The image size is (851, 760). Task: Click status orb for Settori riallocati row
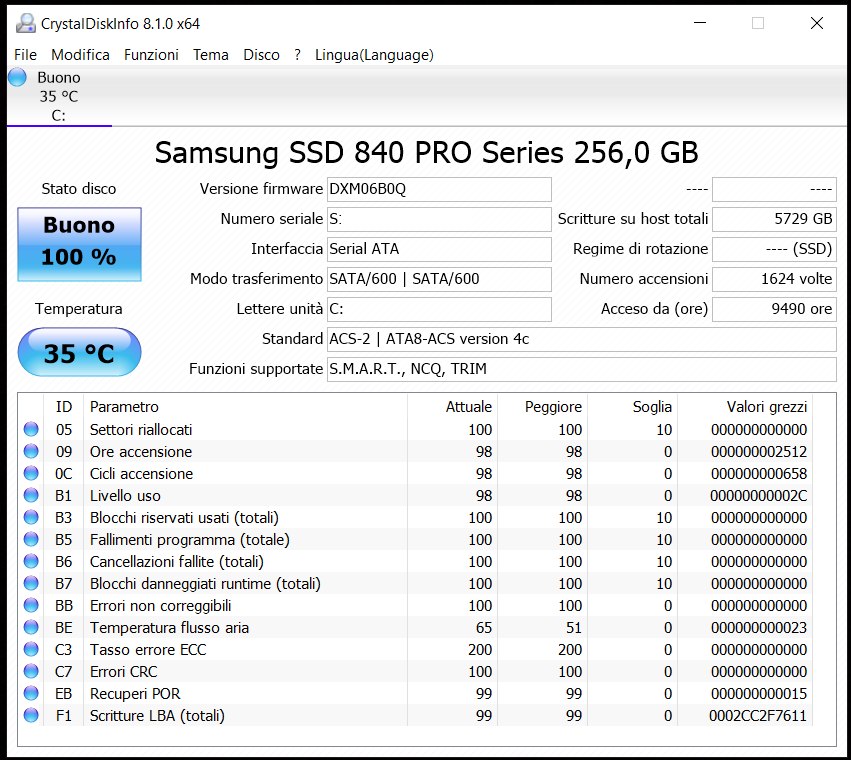(x=31, y=429)
